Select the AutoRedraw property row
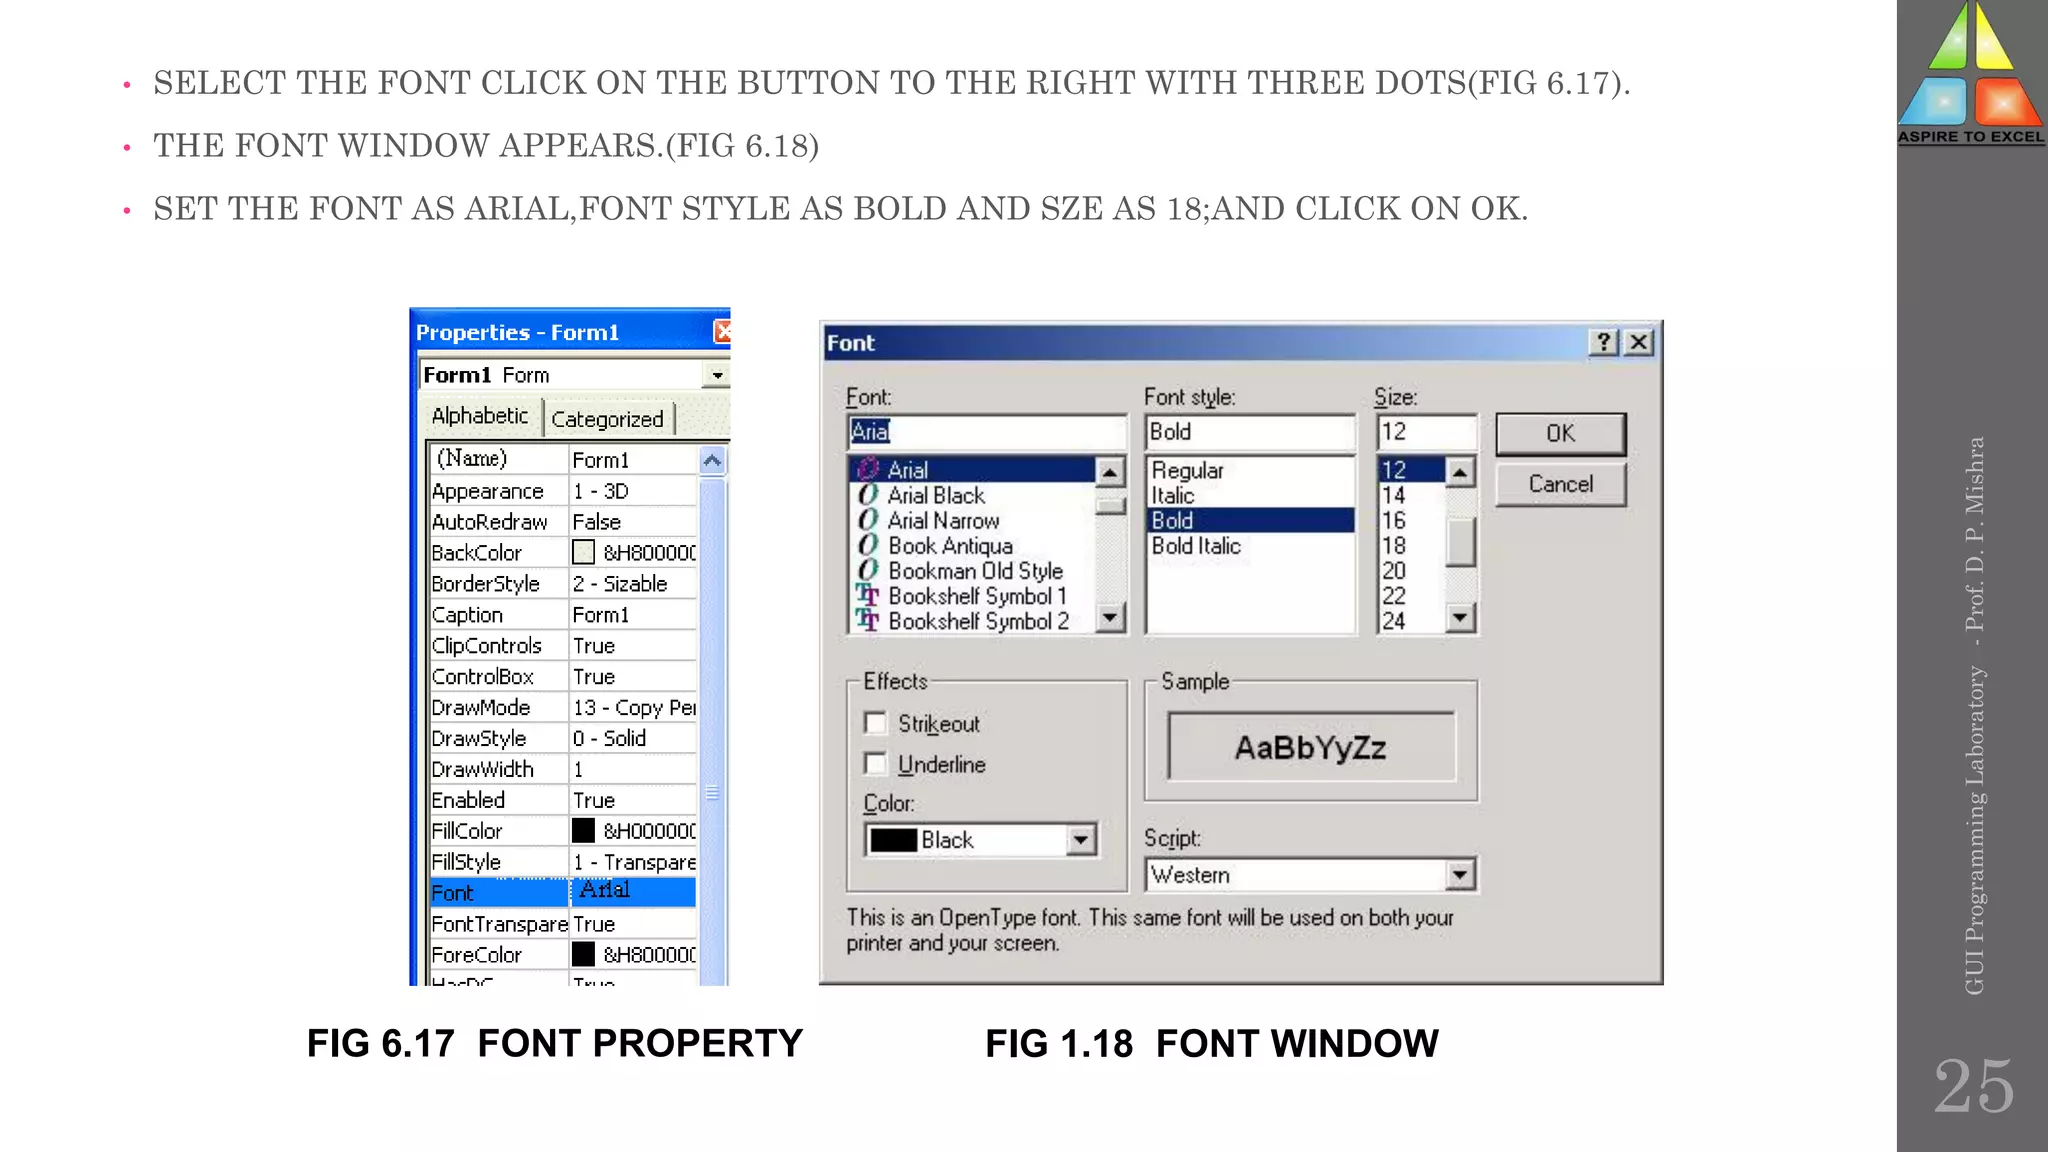This screenshot has height=1152, width=2048. click(563, 522)
